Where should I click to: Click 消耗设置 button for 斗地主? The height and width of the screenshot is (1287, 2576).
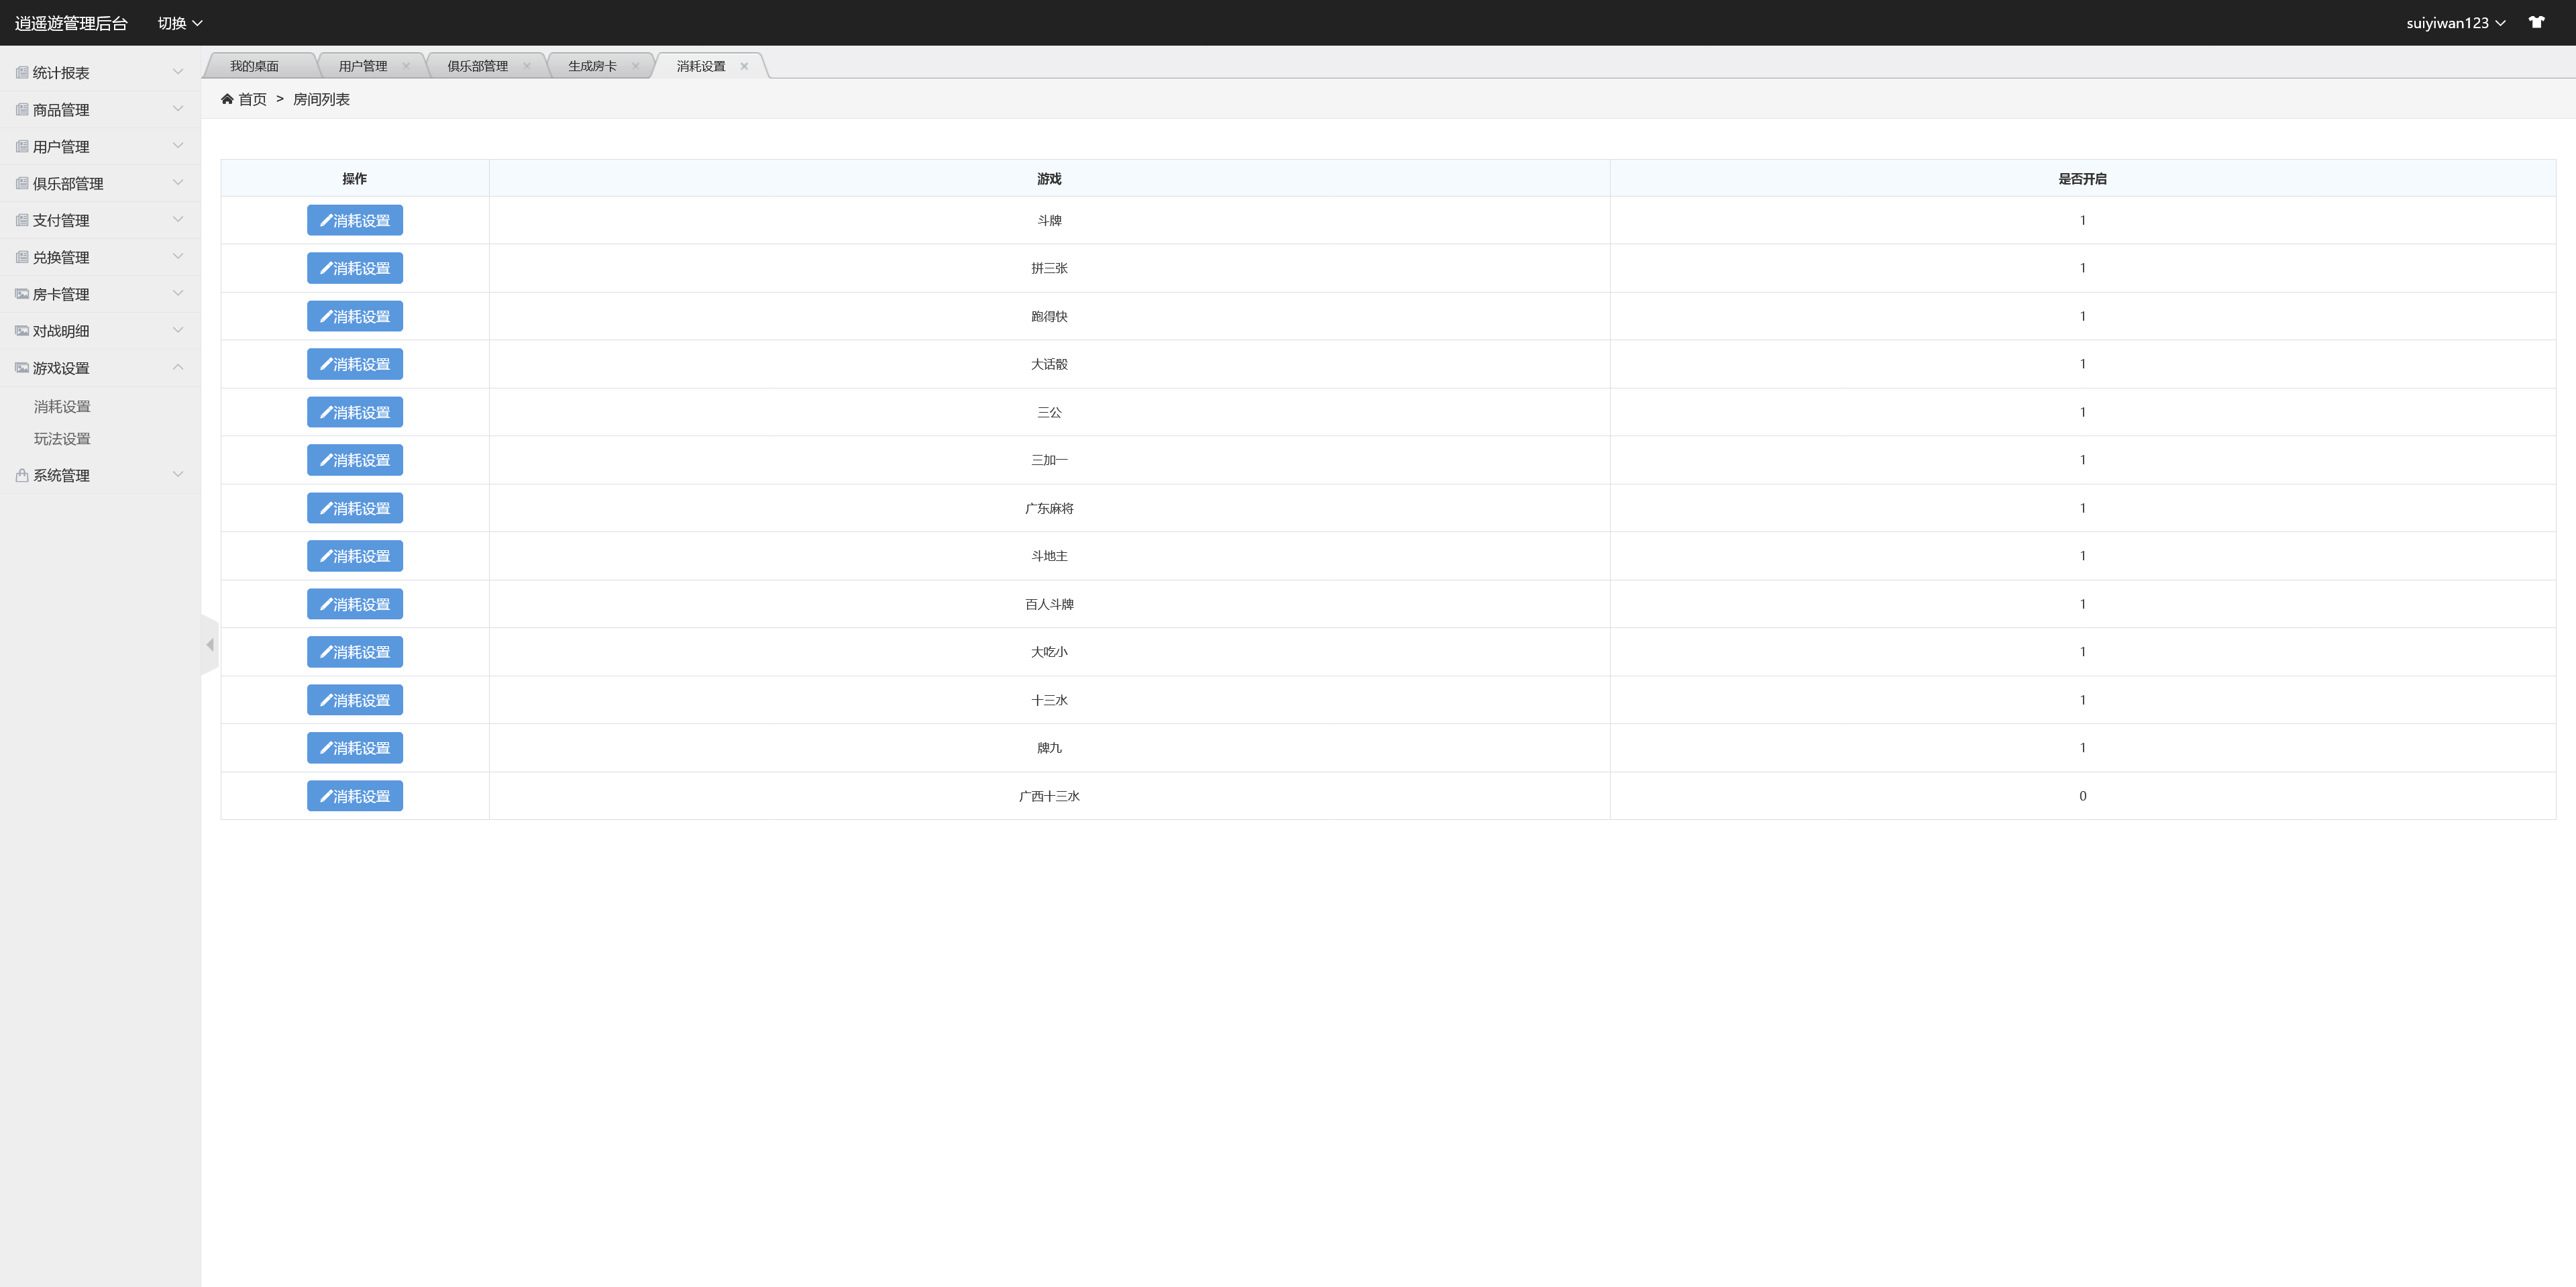(x=355, y=556)
